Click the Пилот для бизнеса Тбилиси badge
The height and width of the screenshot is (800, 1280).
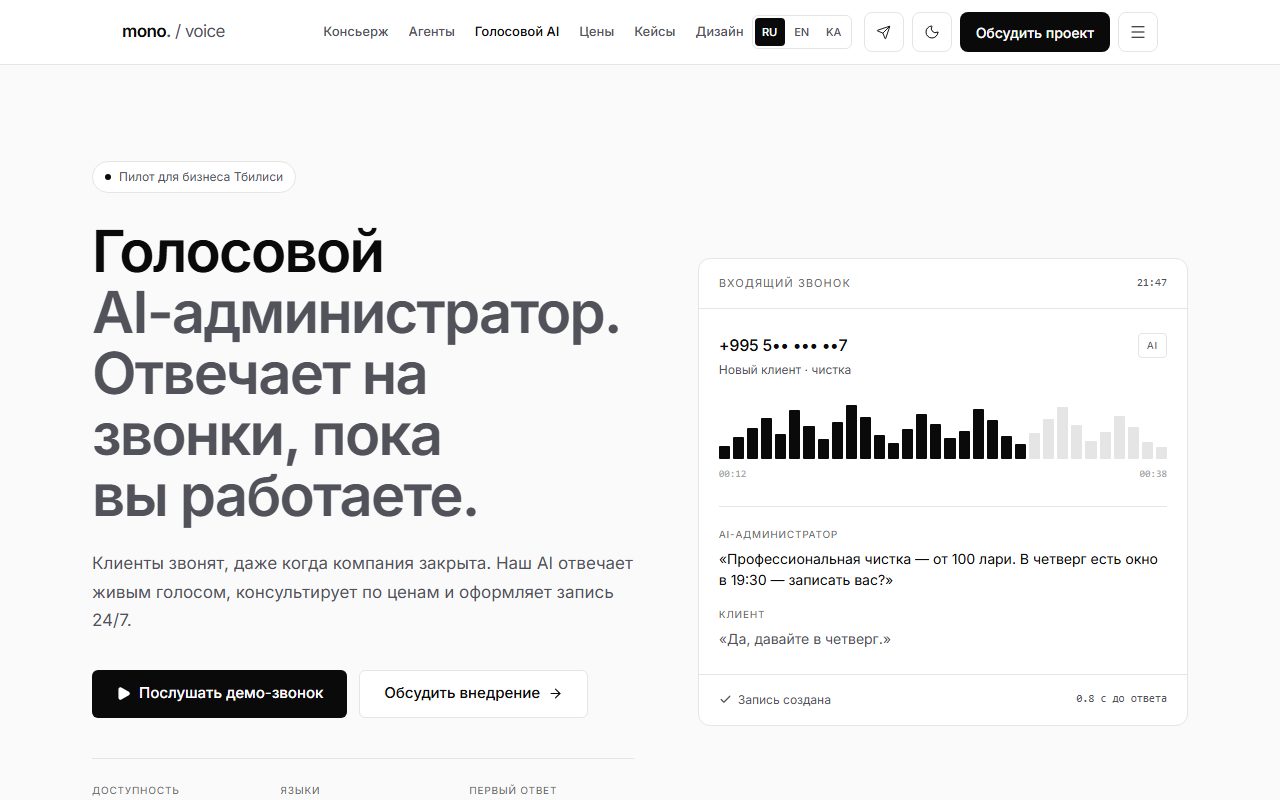pyautogui.click(x=194, y=177)
